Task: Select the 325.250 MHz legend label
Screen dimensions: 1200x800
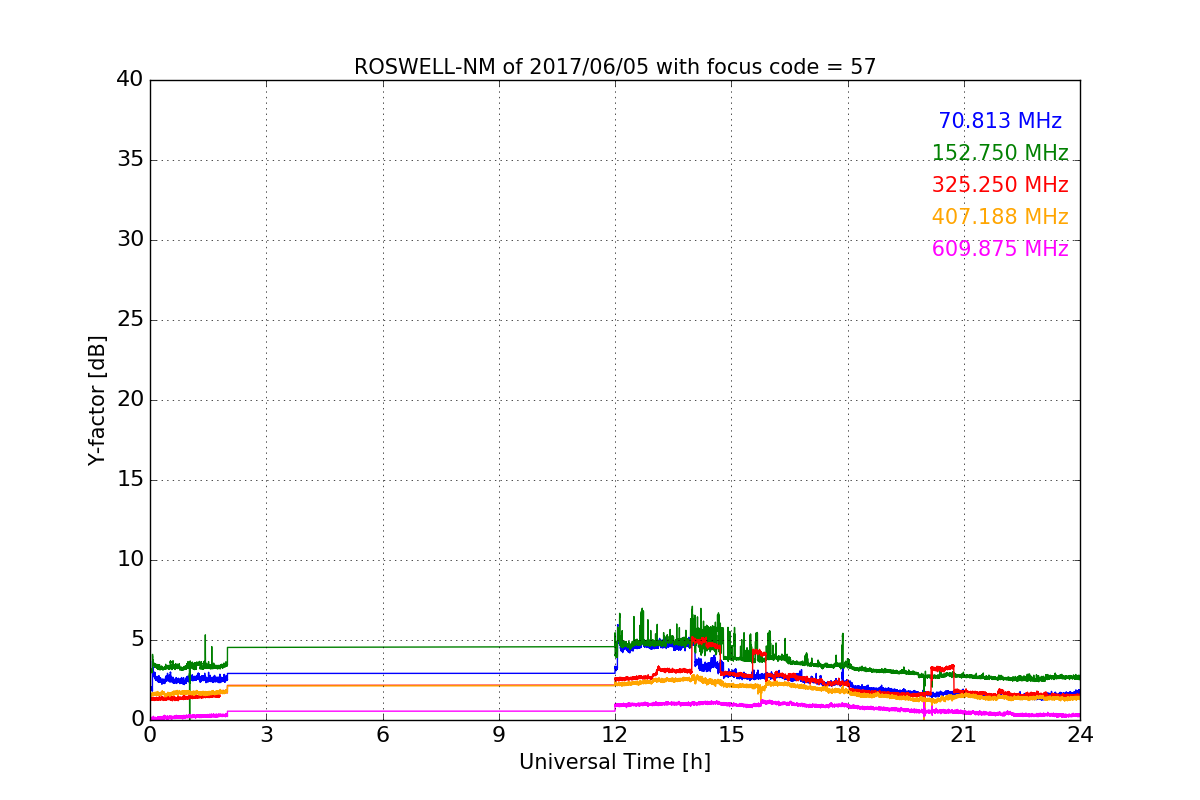Action: tap(1000, 185)
